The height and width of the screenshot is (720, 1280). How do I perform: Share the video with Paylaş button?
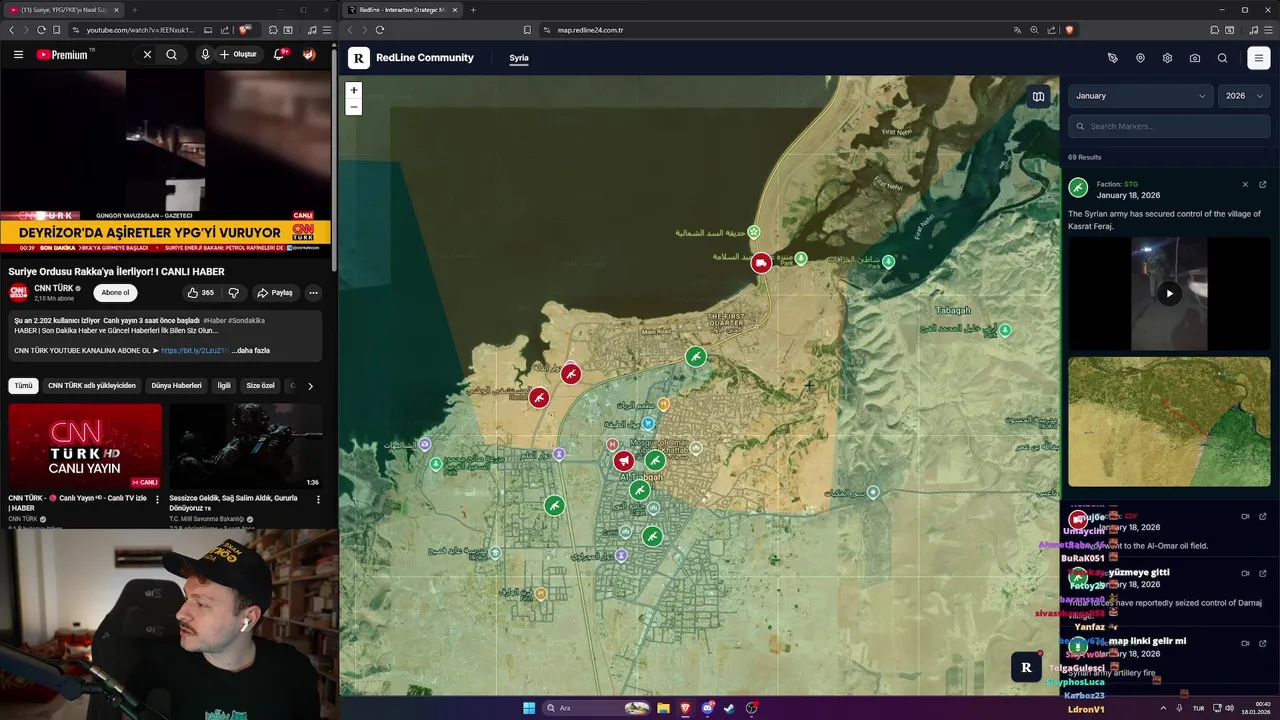click(275, 293)
